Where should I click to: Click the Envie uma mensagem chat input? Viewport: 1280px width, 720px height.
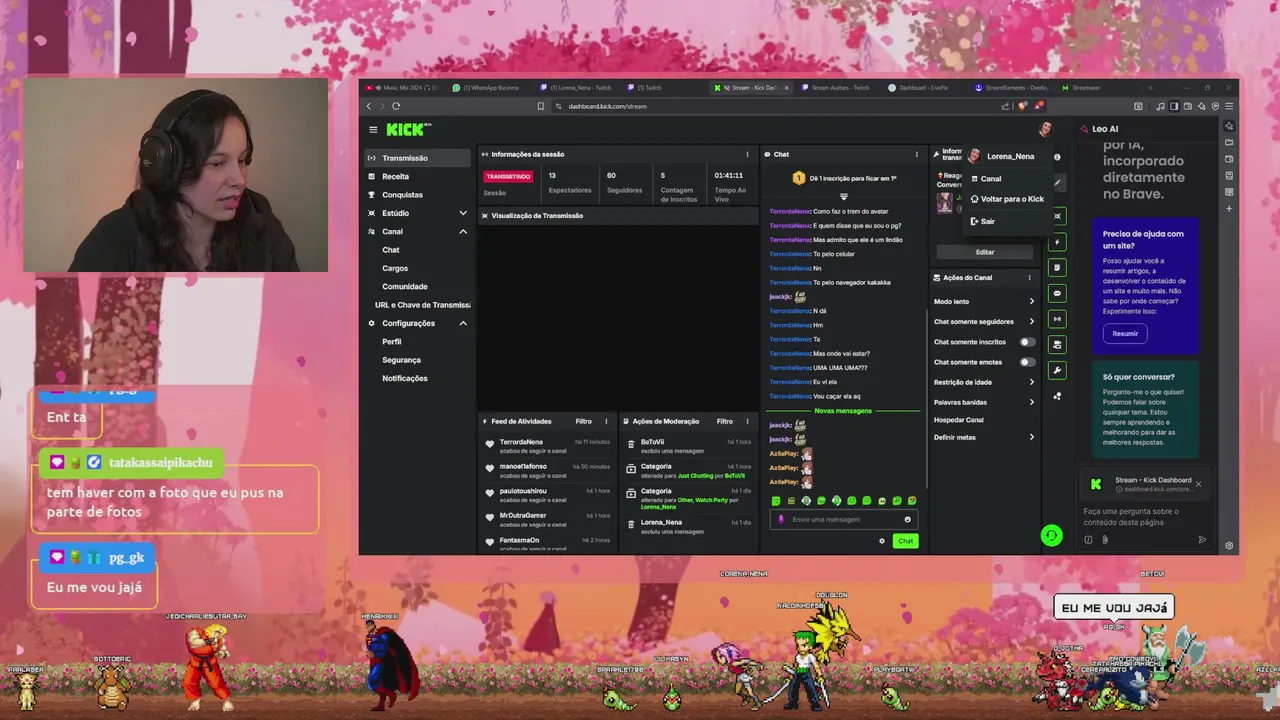pos(844,519)
